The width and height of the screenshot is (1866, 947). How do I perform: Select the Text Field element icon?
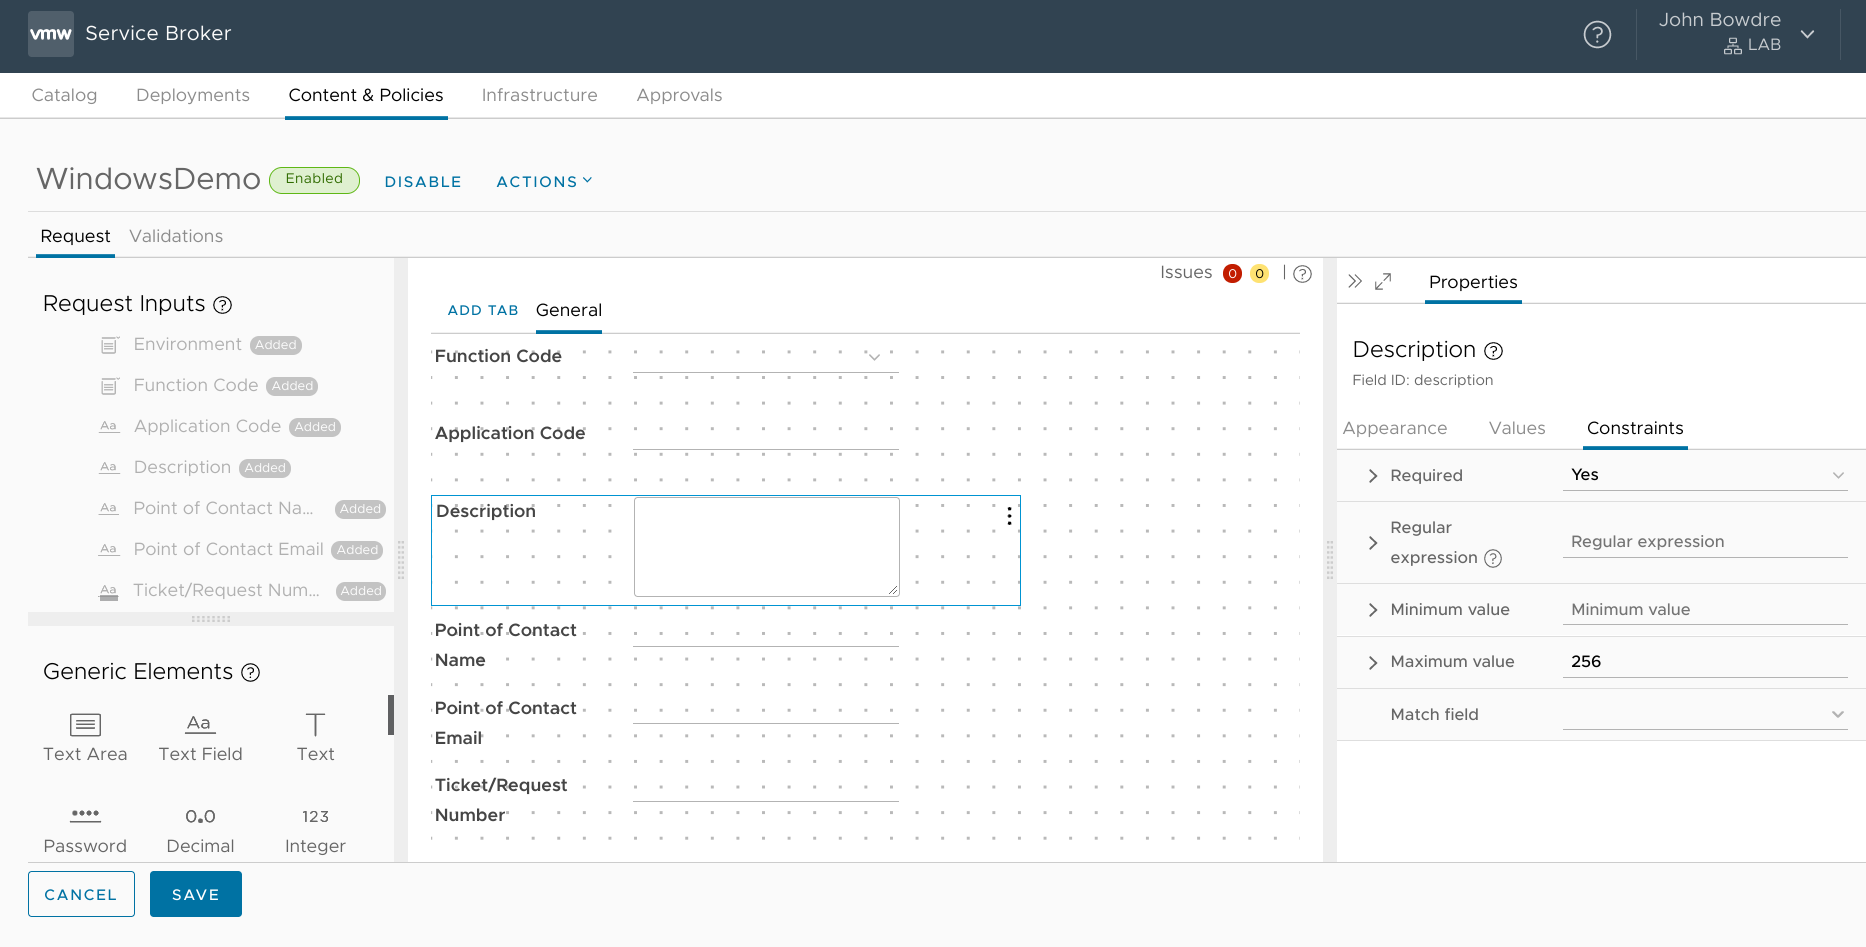point(200,724)
